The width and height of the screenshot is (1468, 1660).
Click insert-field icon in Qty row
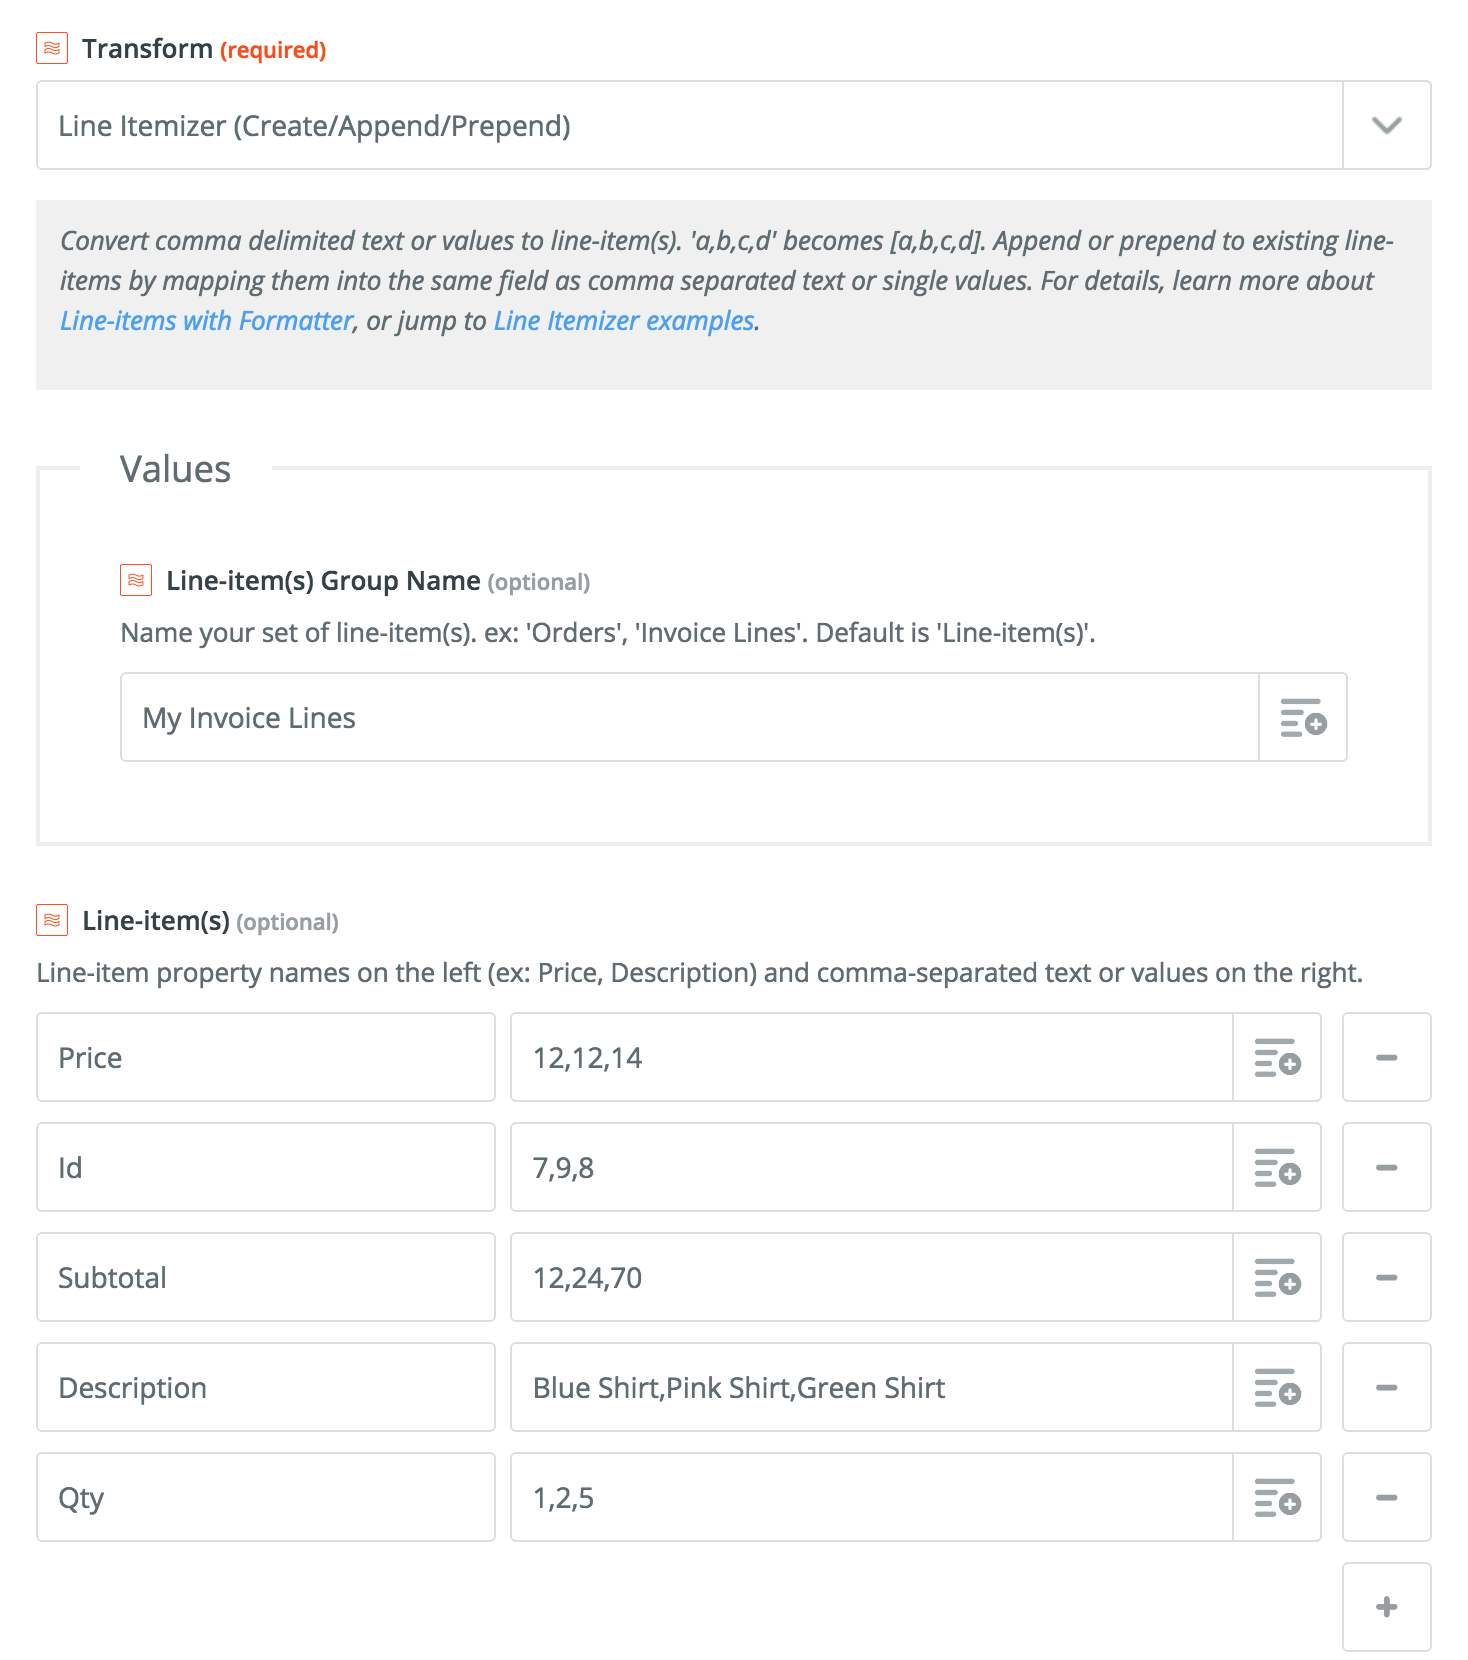click(x=1277, y=1498)
